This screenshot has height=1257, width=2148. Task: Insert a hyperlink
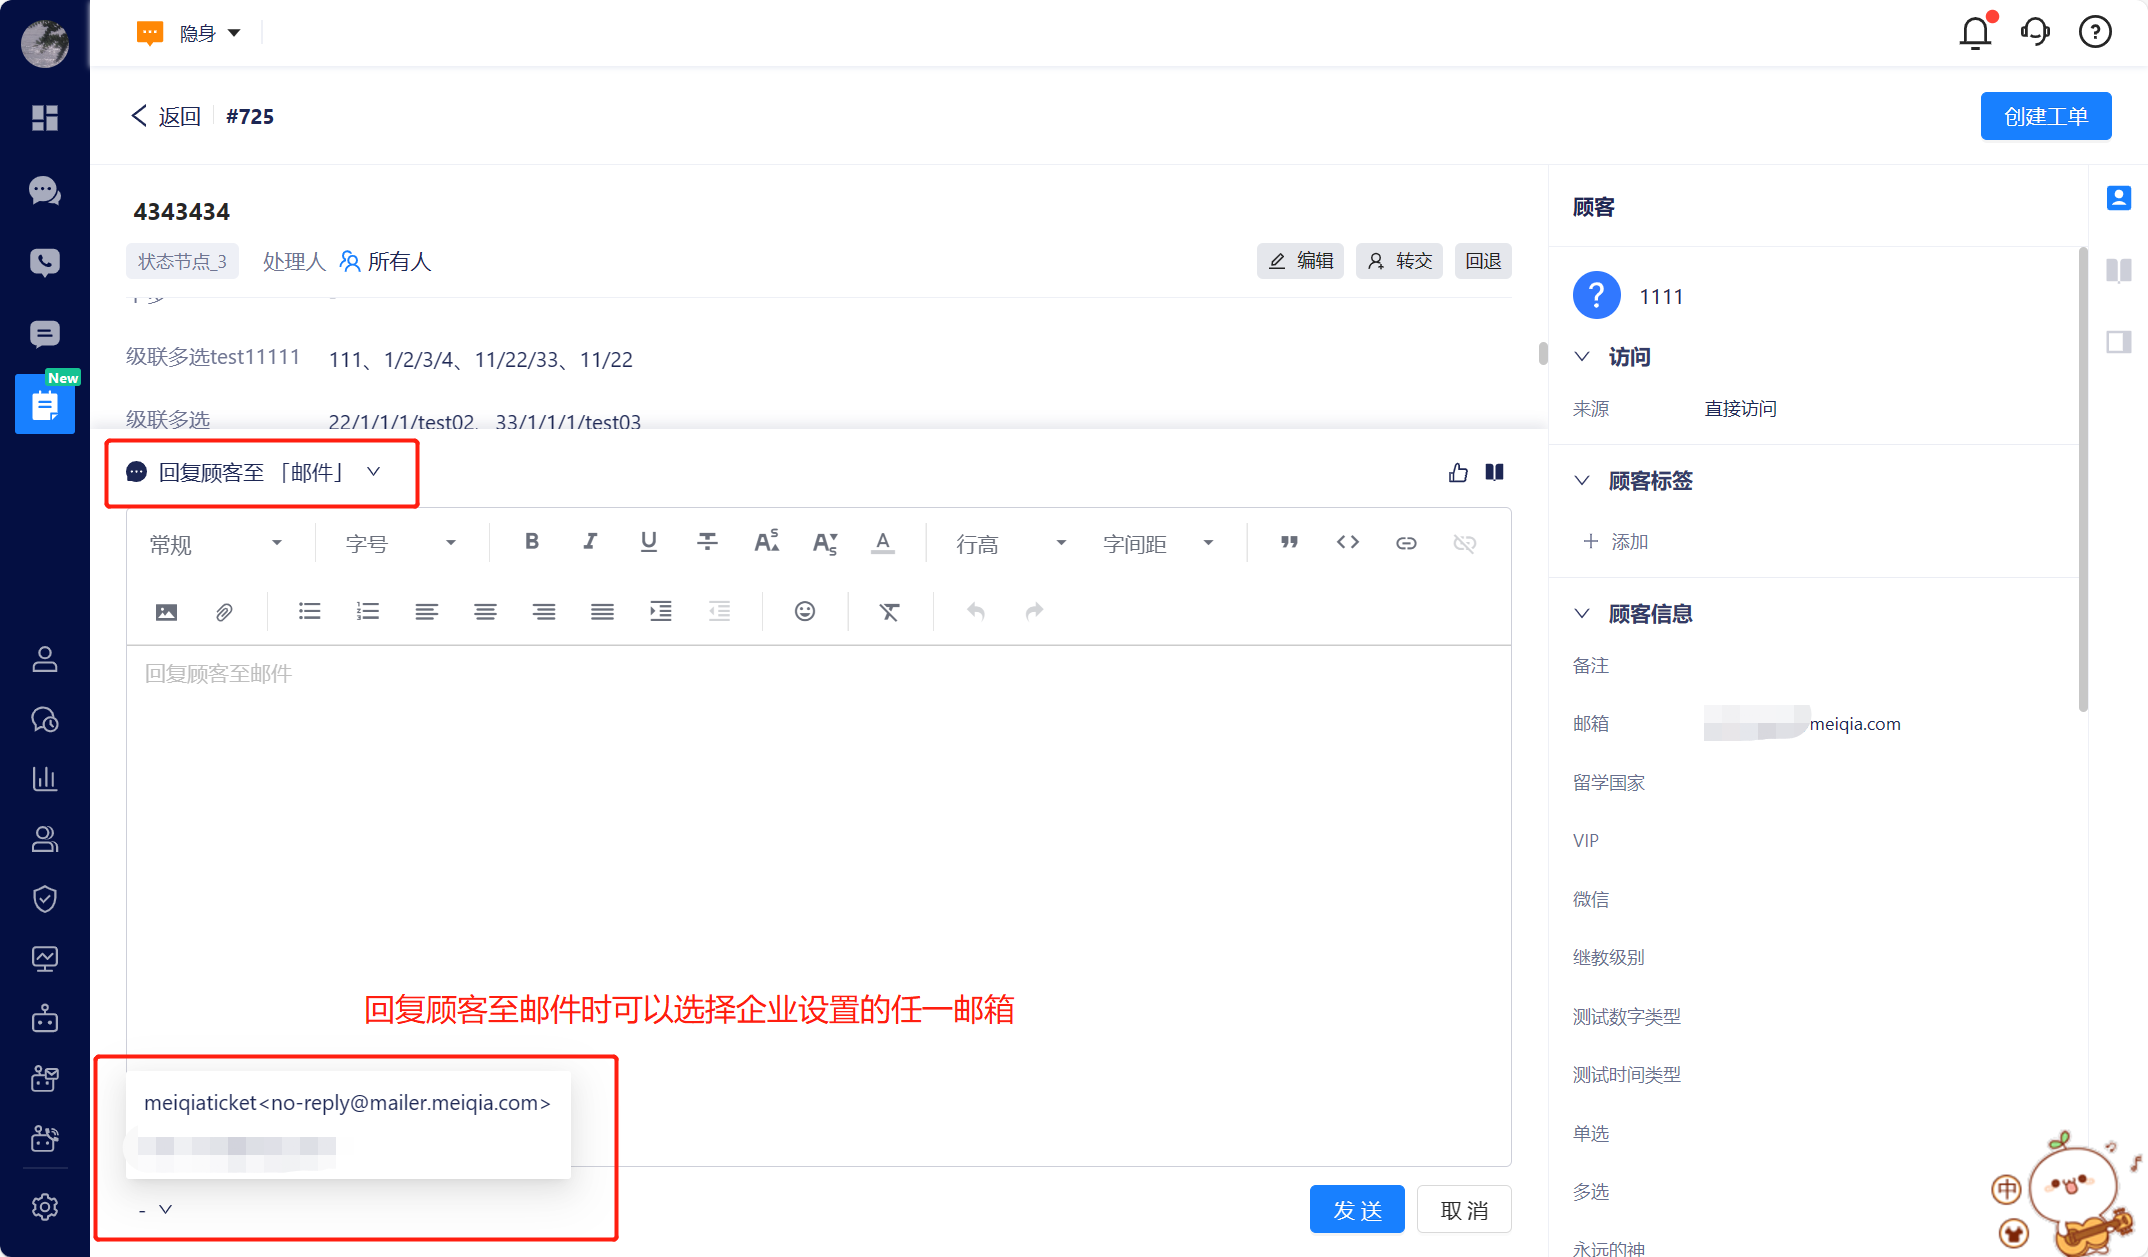[x=1406, y=543]
